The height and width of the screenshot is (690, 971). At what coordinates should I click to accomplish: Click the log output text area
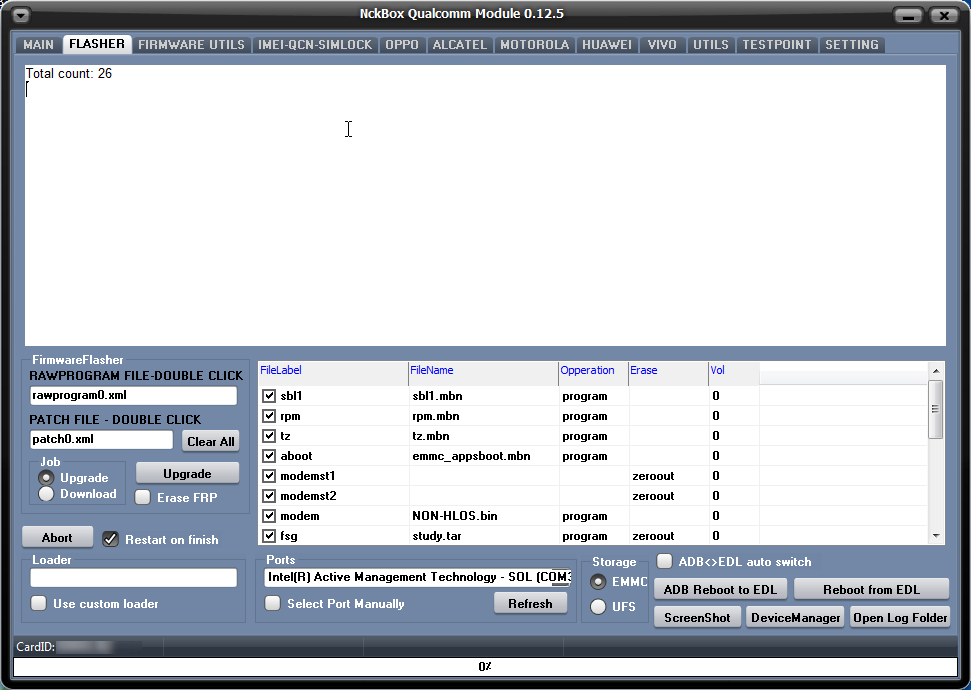click(485, 205)
